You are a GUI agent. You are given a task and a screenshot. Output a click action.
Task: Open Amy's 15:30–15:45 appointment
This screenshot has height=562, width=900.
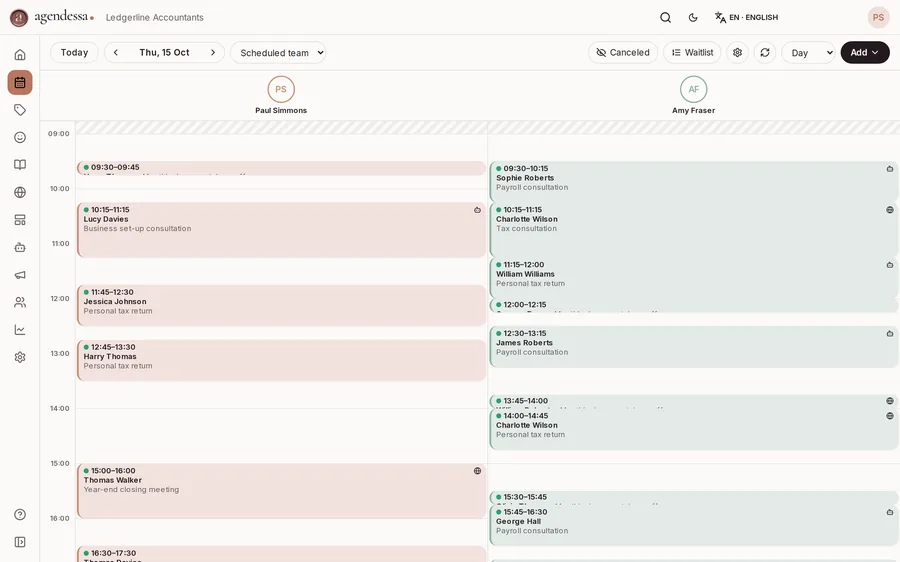[x=693, y=498]
